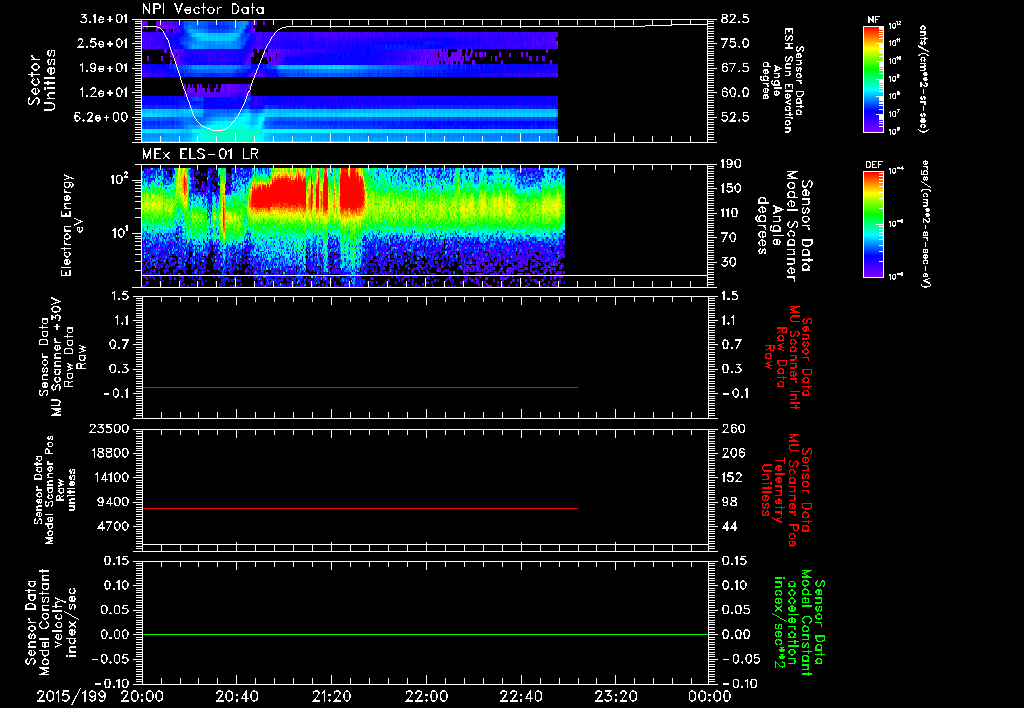Click the 190 scanner angle tick
This screenshot has height=708, width=1024.
point(731,164)
